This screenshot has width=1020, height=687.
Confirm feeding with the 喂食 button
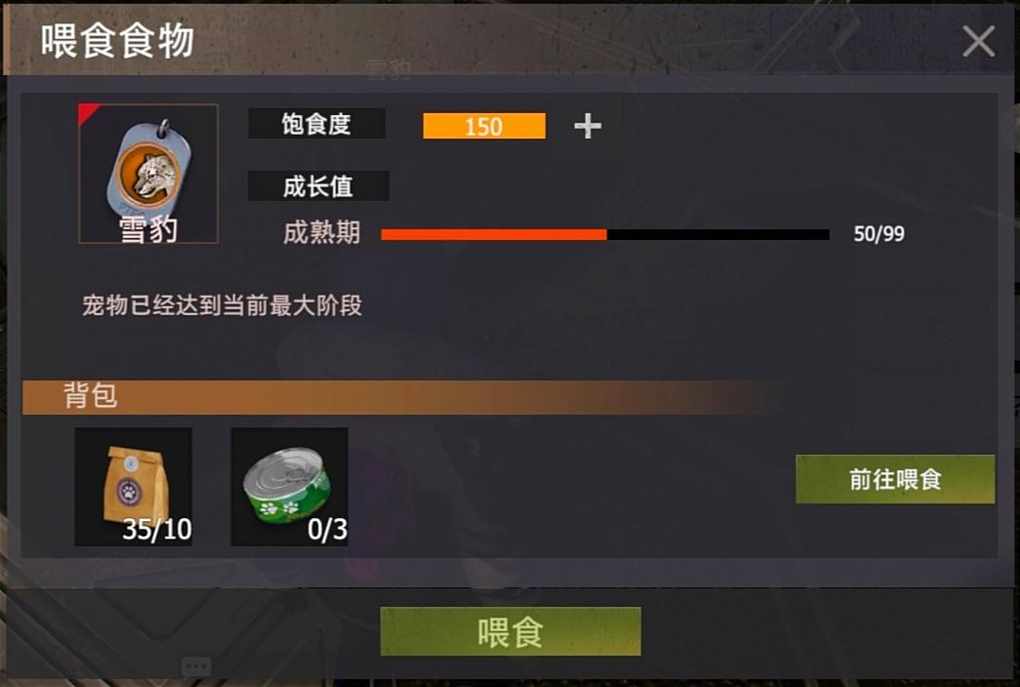coord(511,632)
